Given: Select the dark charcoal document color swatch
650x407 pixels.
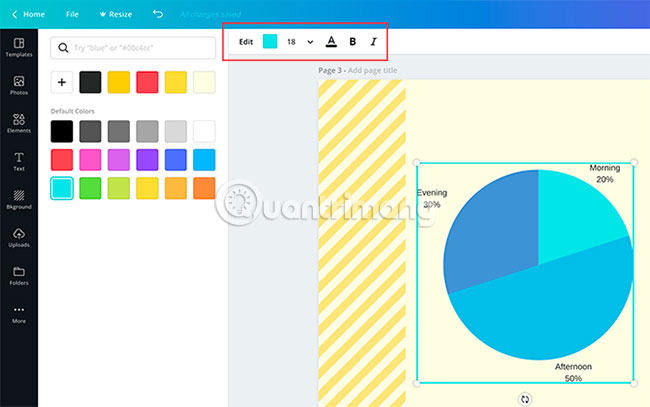Looking at the screenshot, I should [90, 82].
